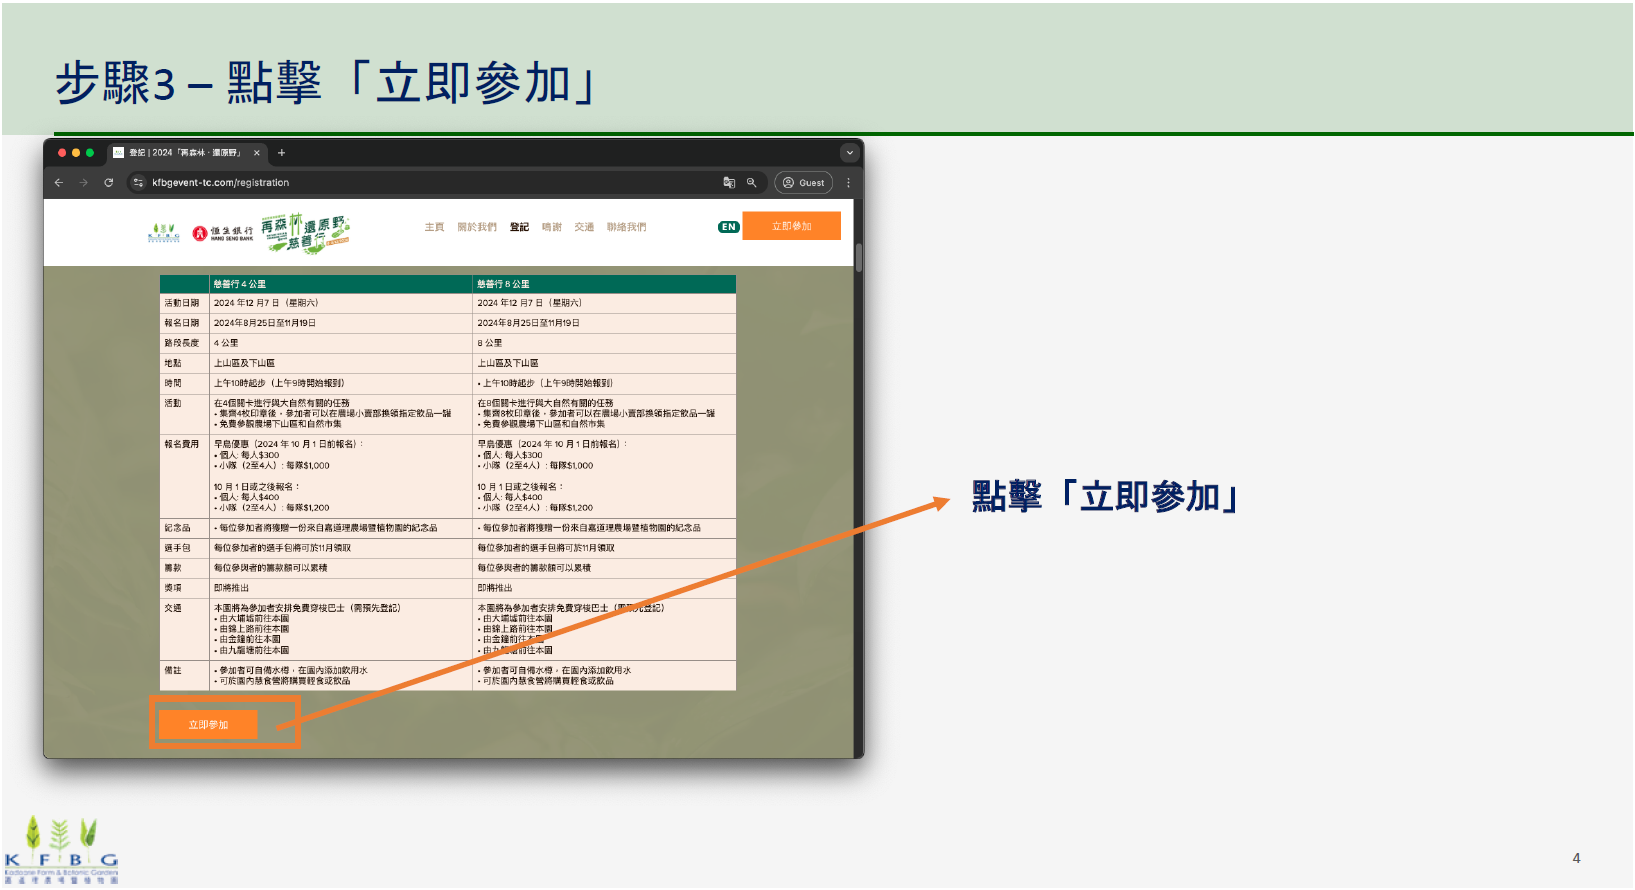Reload the registration page
This screenshot has height=890, width=1635.
[108, 183]
